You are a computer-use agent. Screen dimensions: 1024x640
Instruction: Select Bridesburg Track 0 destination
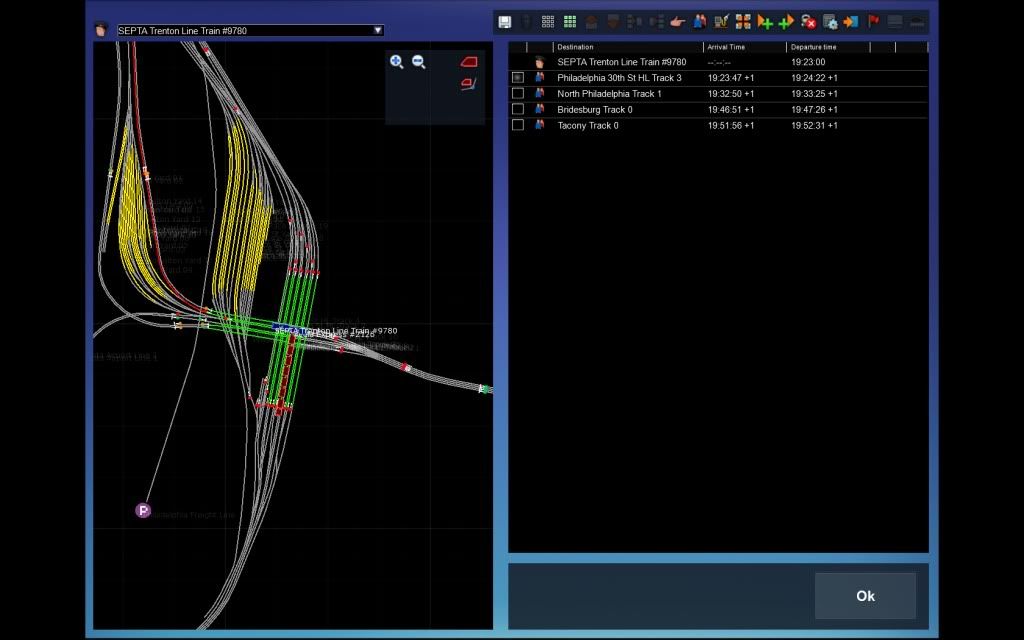595,109
